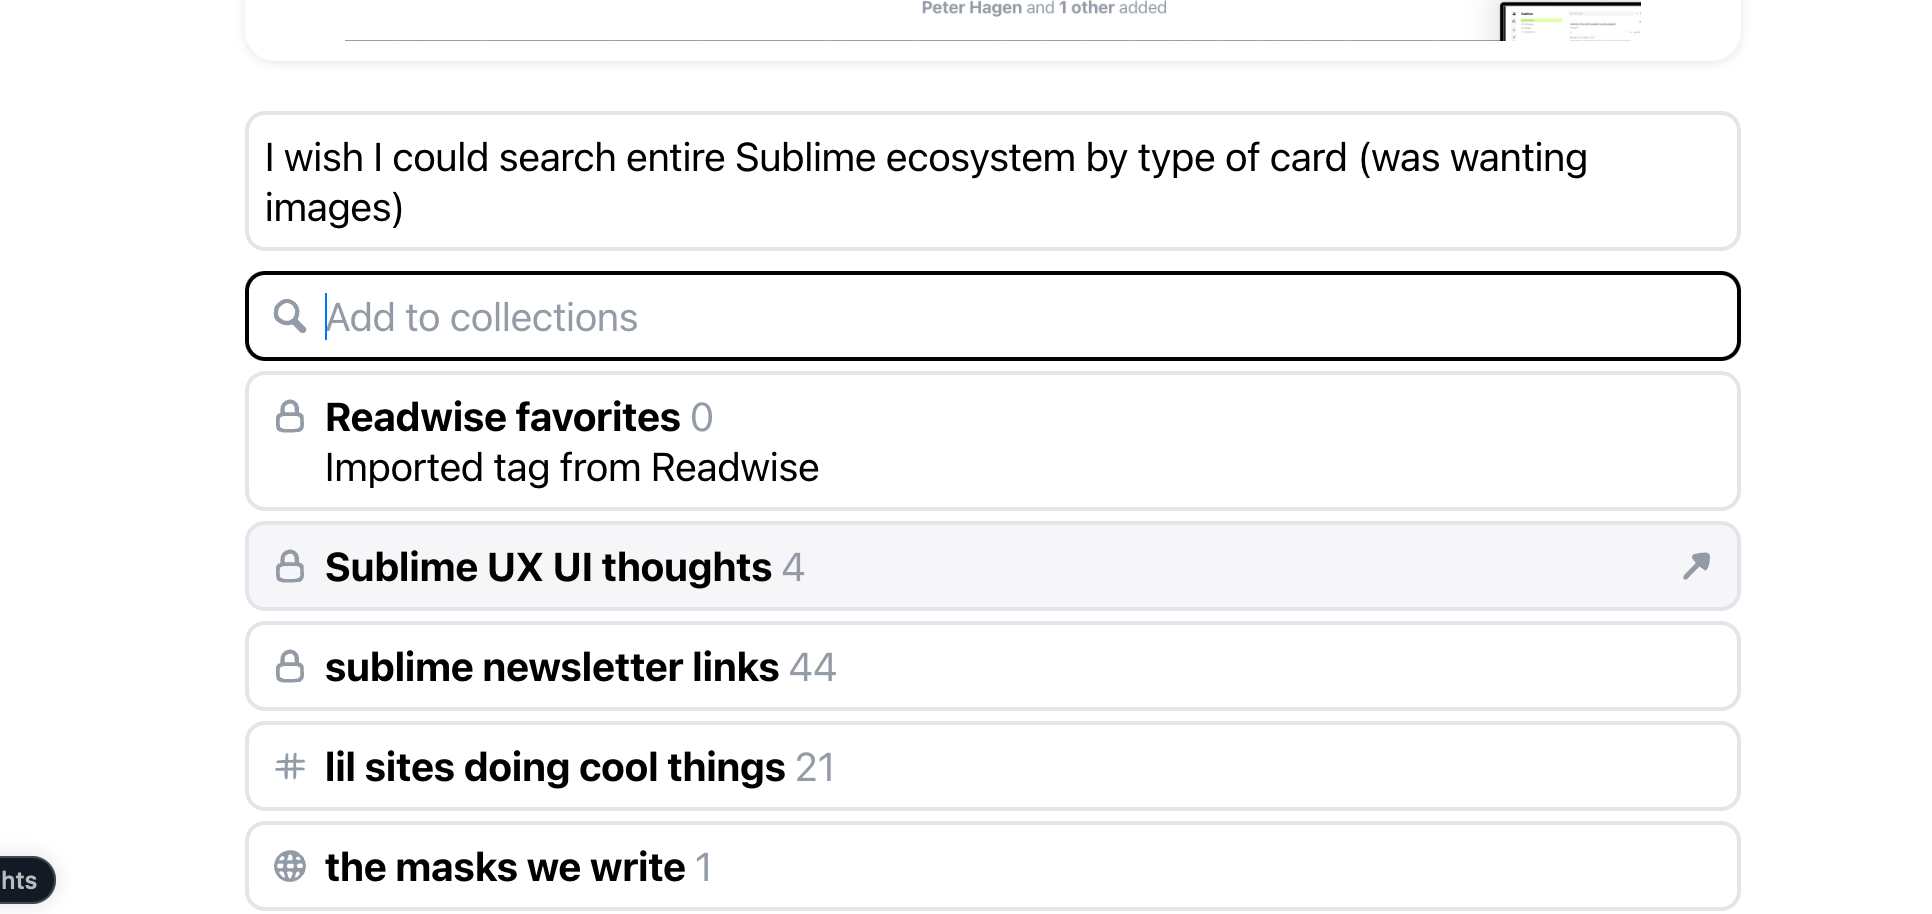Open Sublime UX UI thoughts via the arrow icon
Image resolution: width=1932 pixels, height=914 pixels.
(x=1696, y=566)
